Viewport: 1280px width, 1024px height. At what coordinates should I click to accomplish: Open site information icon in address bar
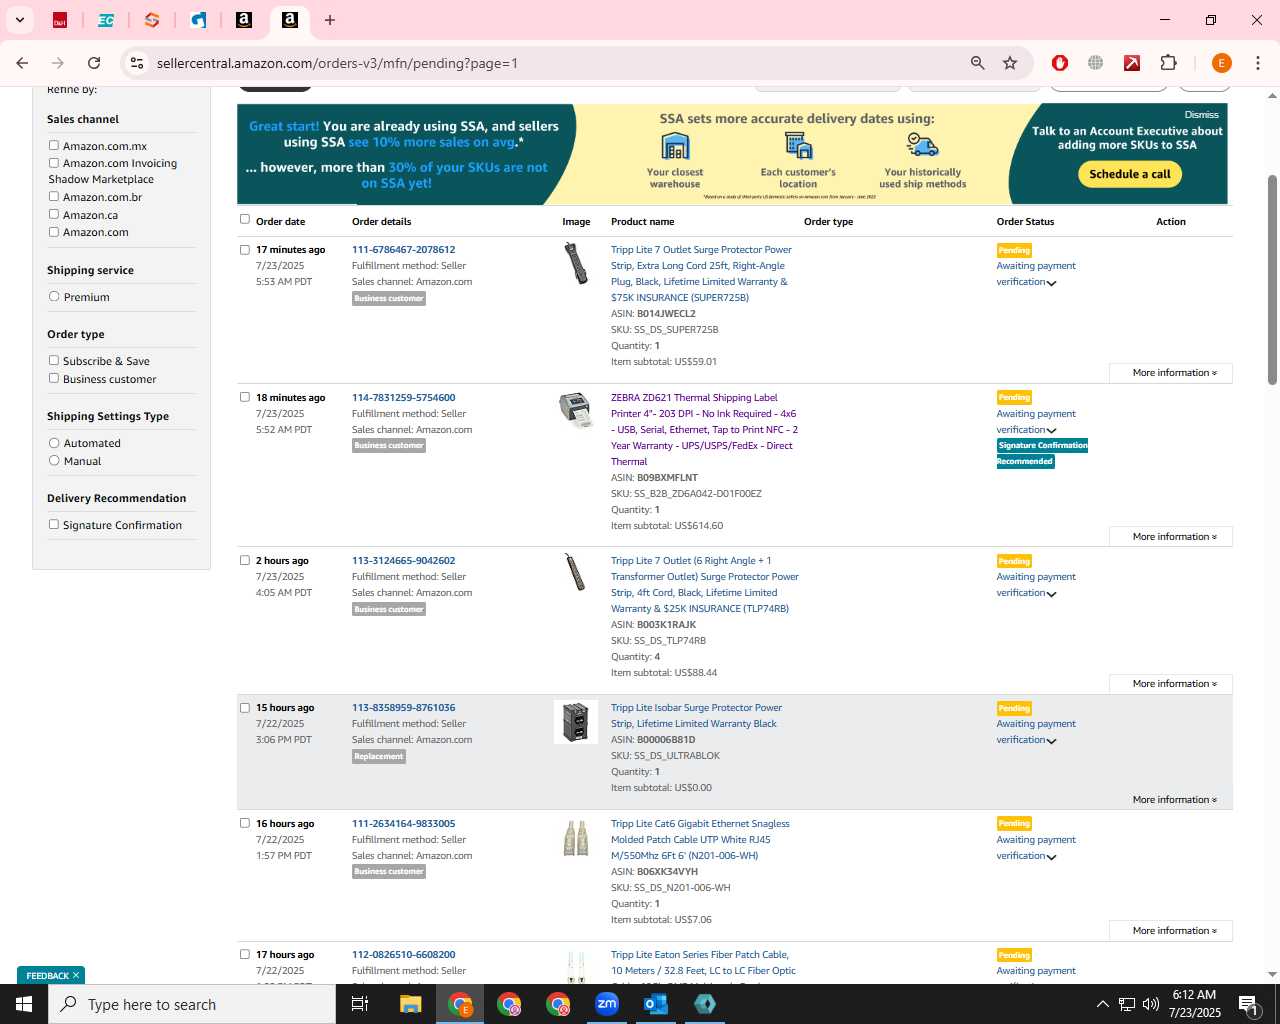tap(137, 63)
